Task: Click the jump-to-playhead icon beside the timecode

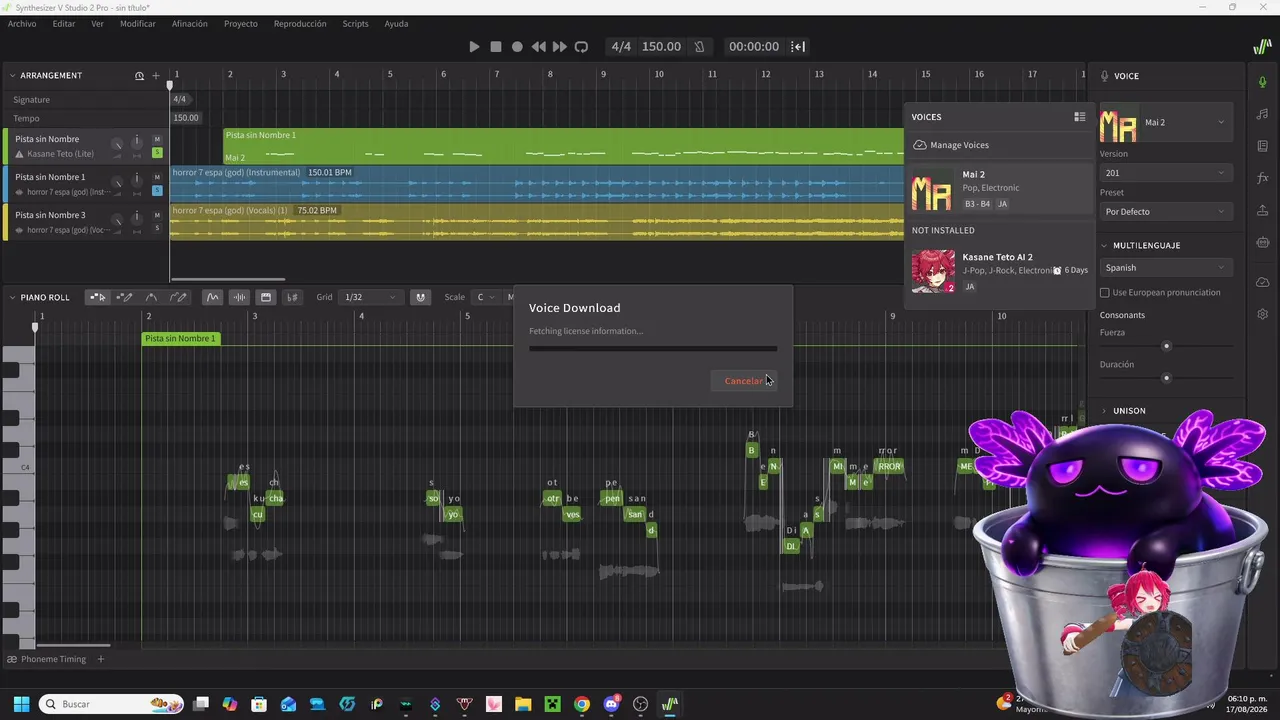Action: point(798,47)
